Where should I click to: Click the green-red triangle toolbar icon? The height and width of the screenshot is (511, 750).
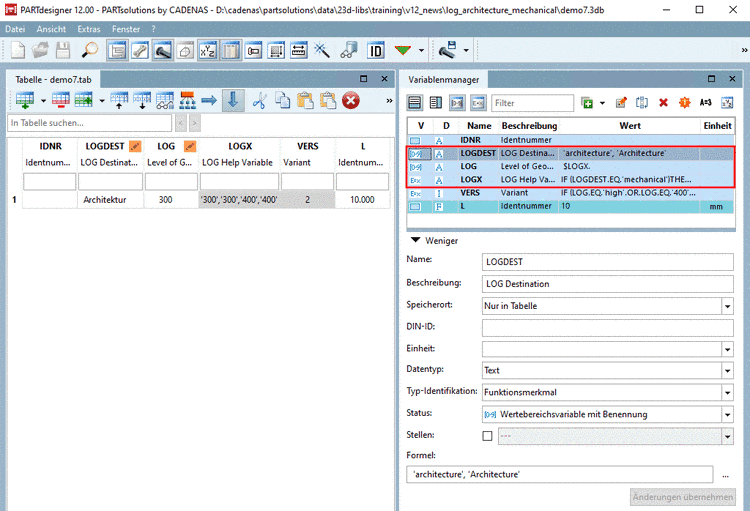[x=403, y=50]
